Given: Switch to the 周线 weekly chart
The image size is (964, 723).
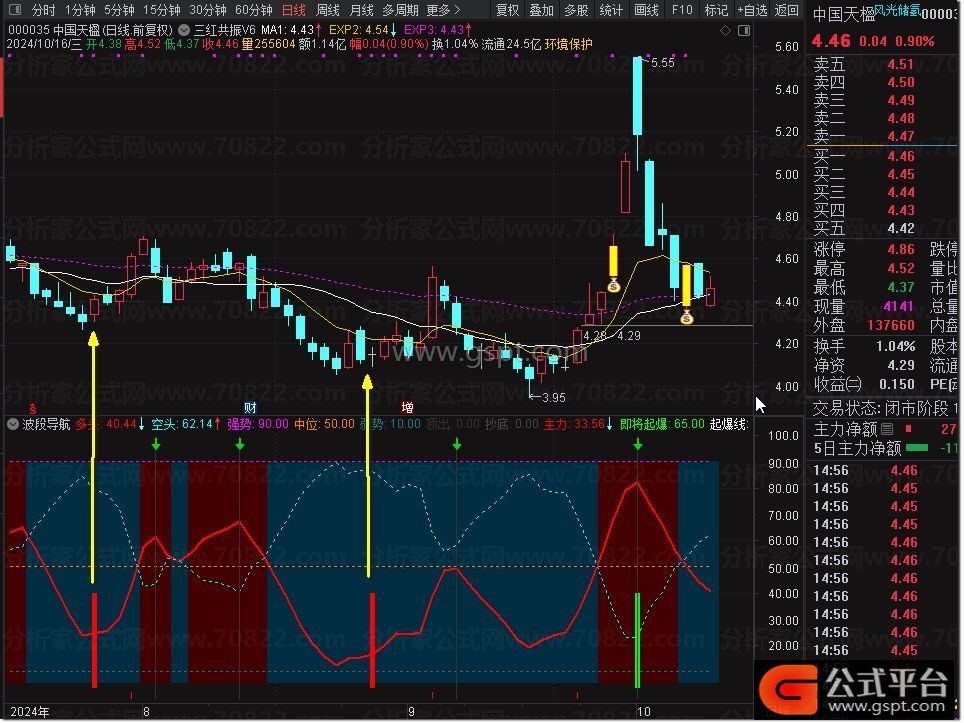Looking at the screenshot, I should [x=328, y=10].
